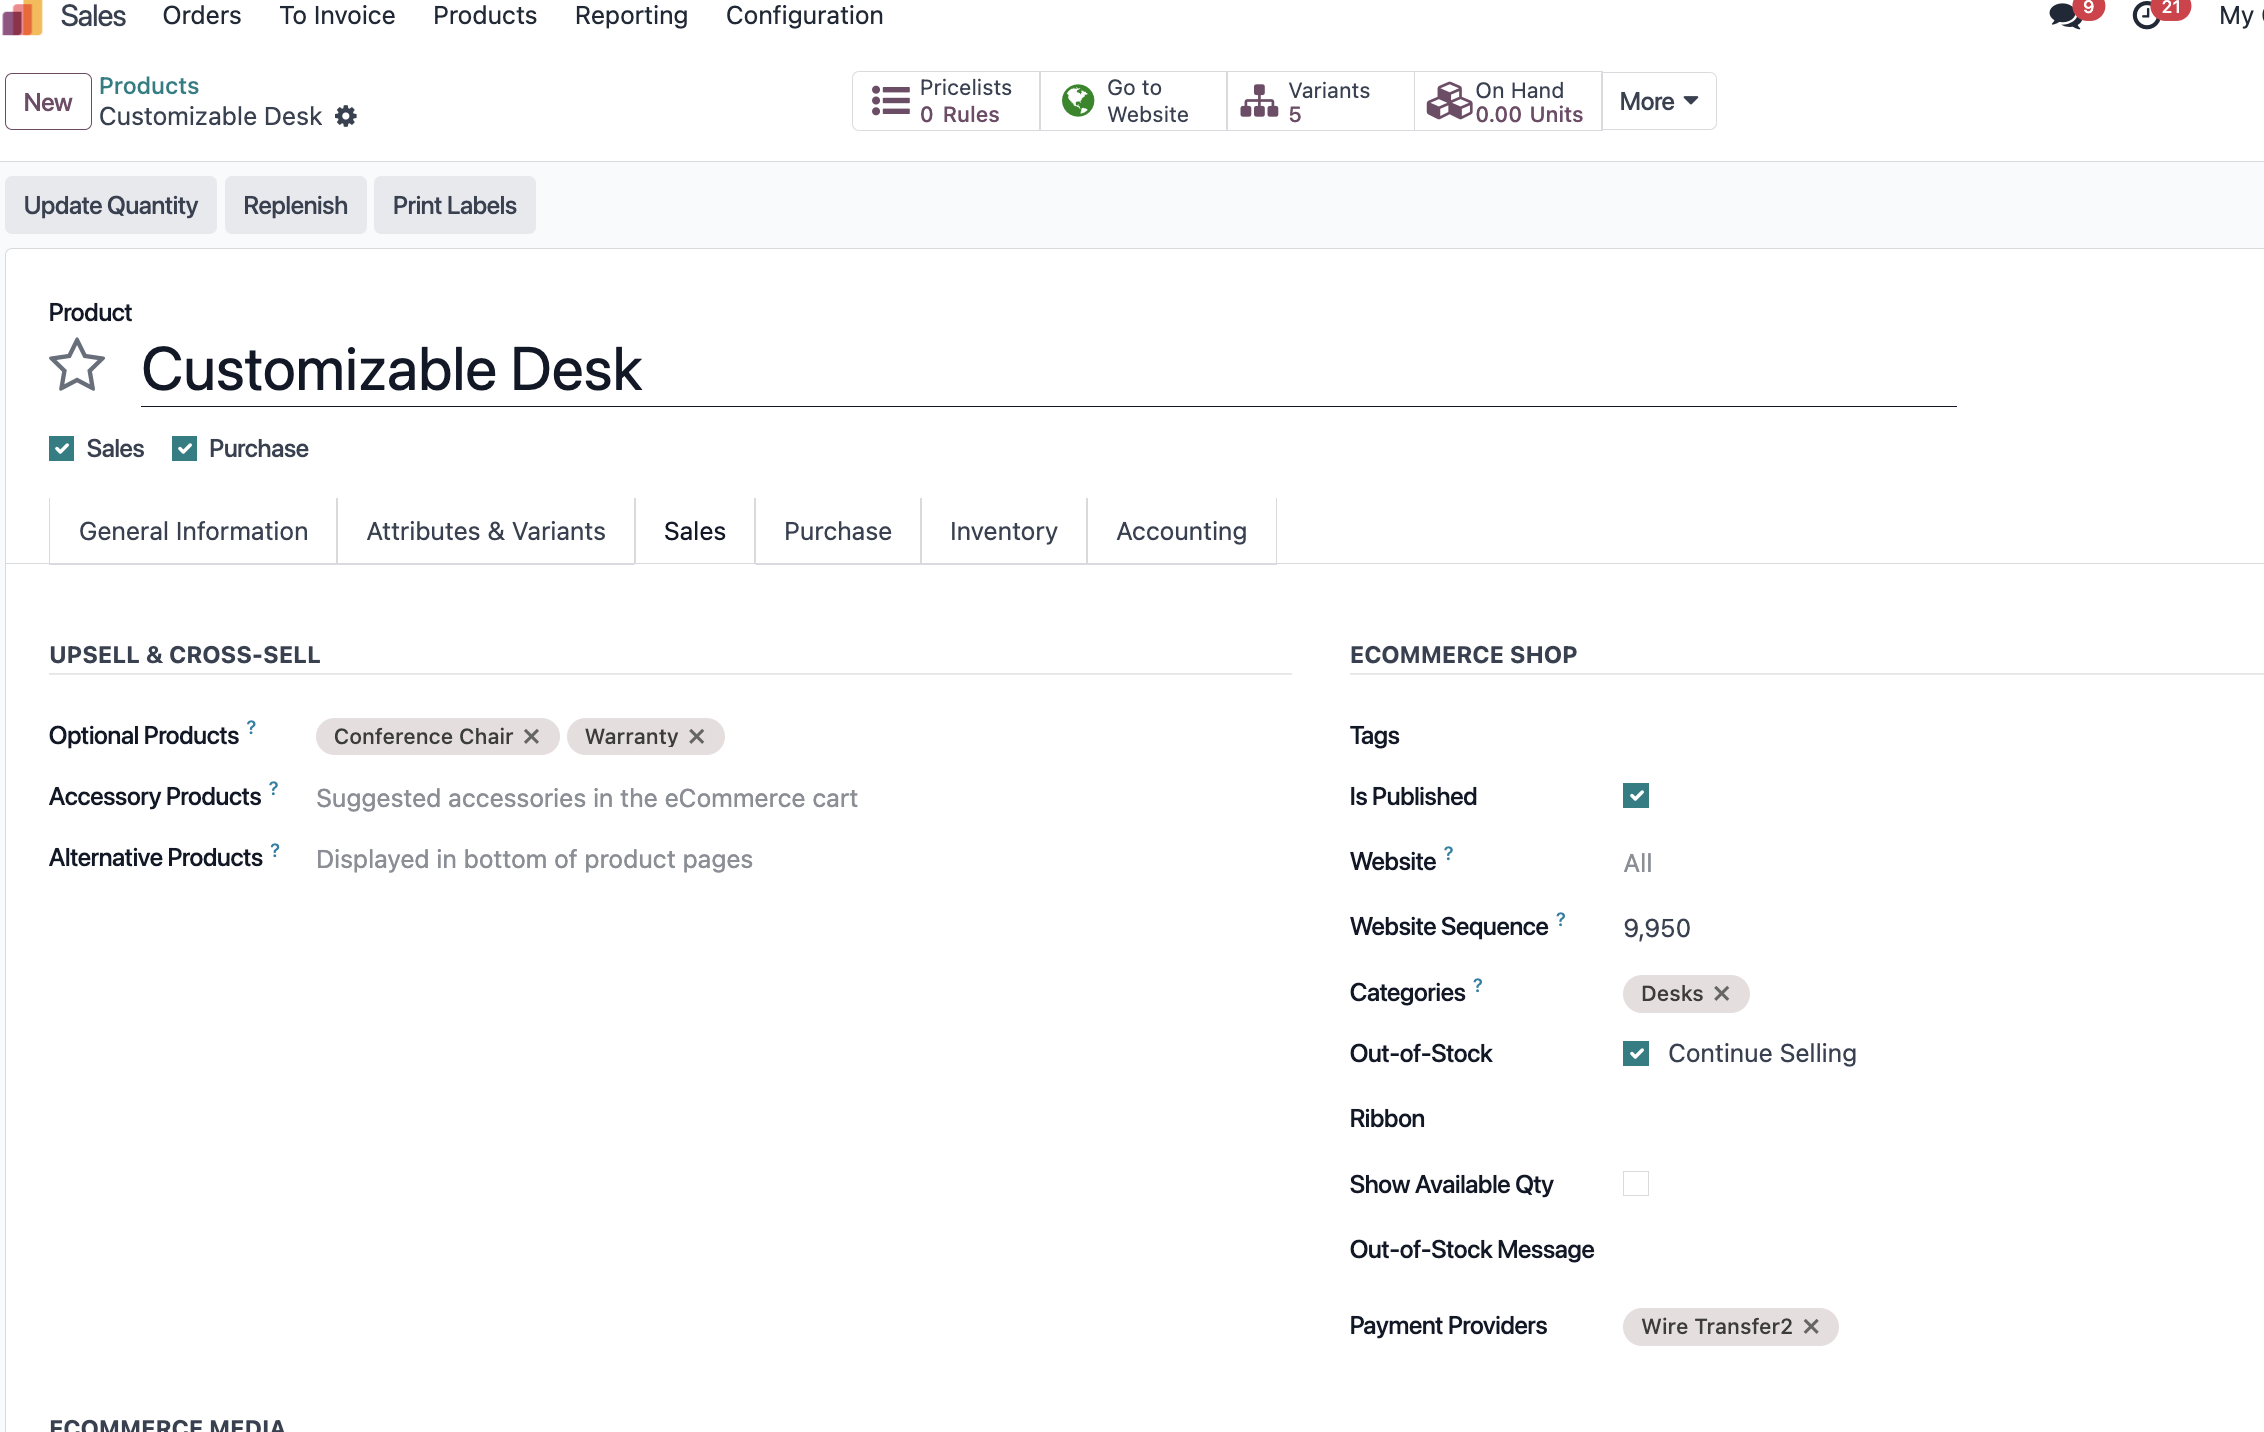Open the Variants 5 stat button

tap(1320, 101)
